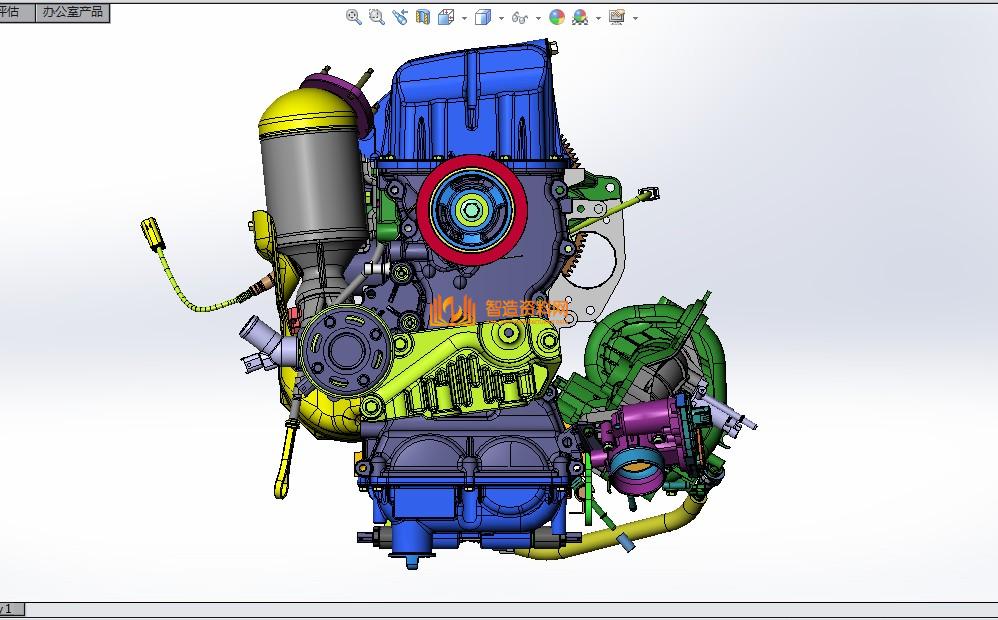Expand the View Orientation dropdown arrow
998x620 pixels.
coord(464,18)
